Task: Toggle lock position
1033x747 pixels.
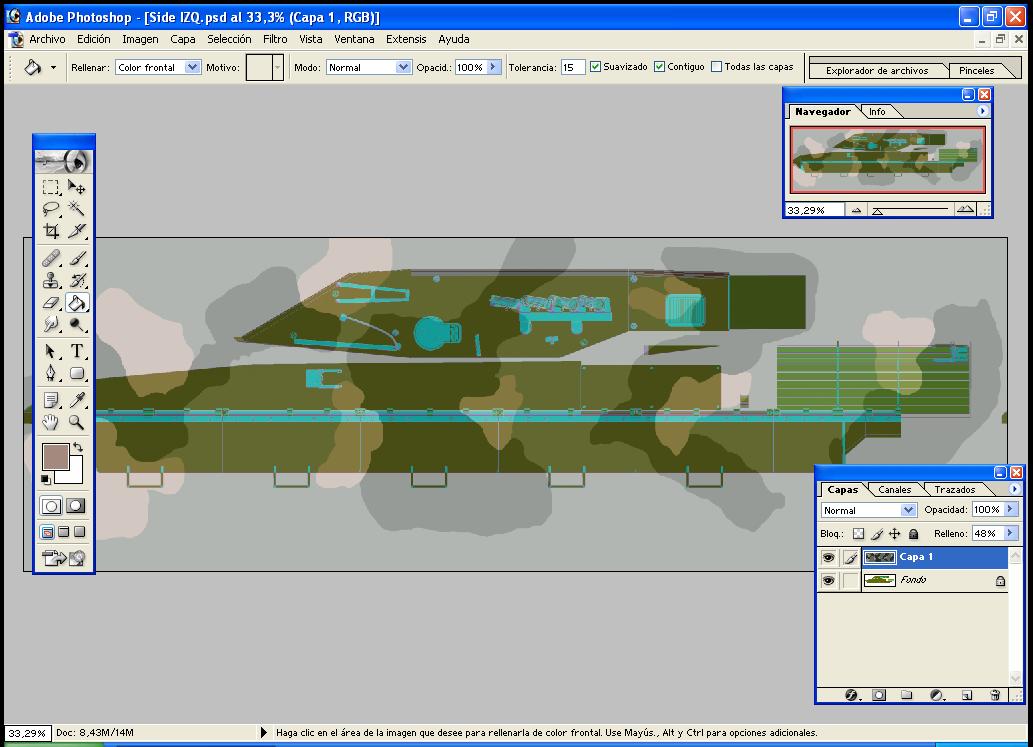Action: coord(894,534)
